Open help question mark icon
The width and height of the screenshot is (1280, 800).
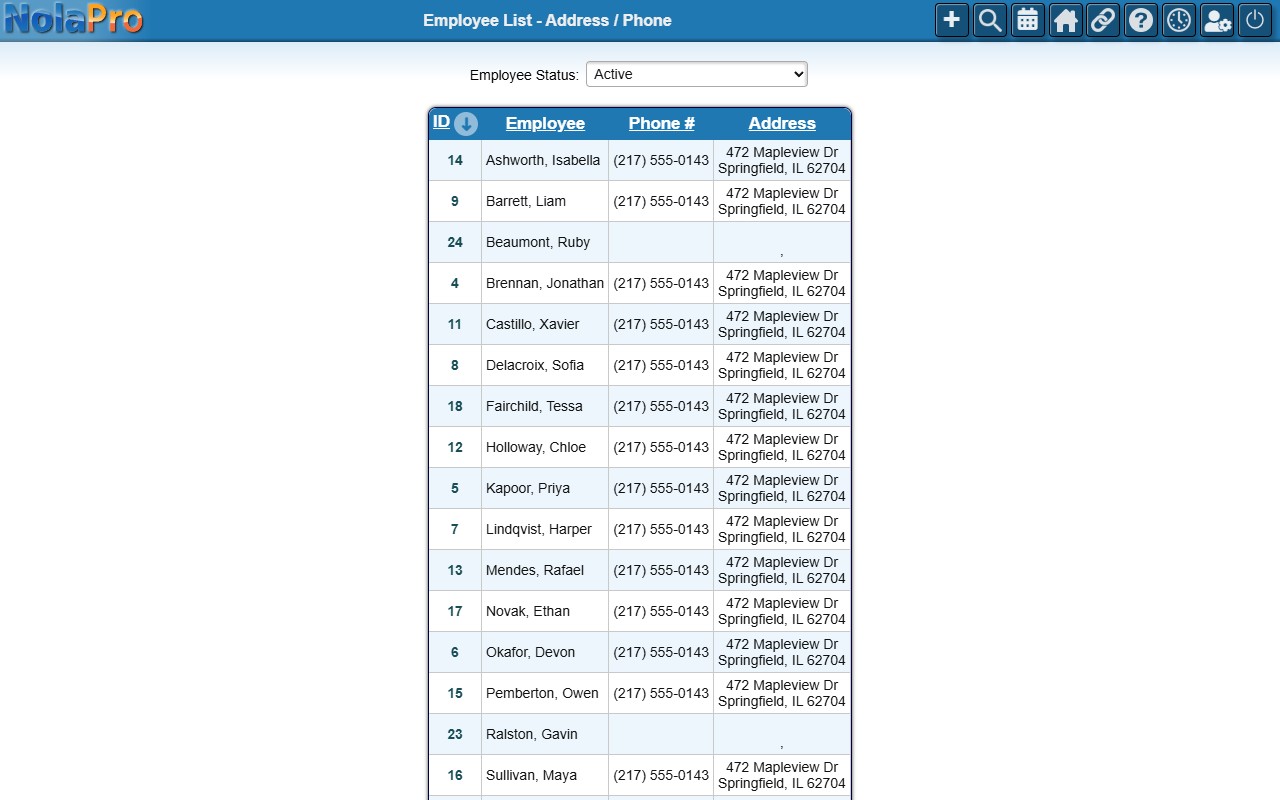(x=1141, y=20)
